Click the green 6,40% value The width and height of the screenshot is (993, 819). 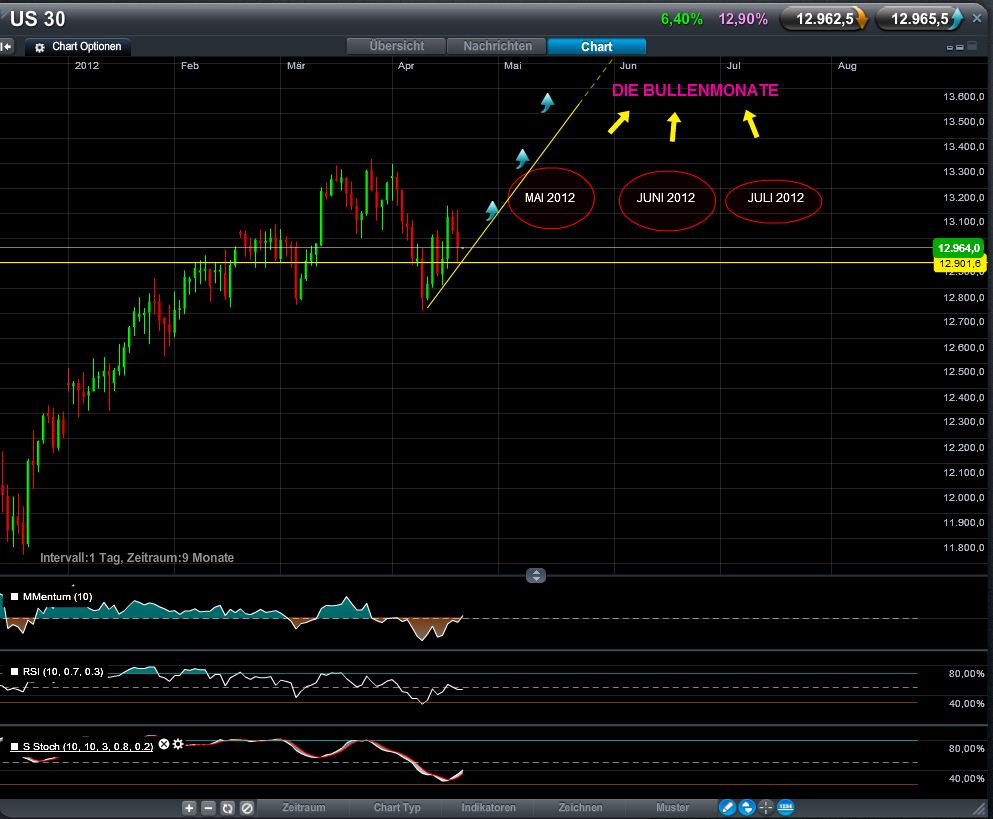[x=682, y=19]
